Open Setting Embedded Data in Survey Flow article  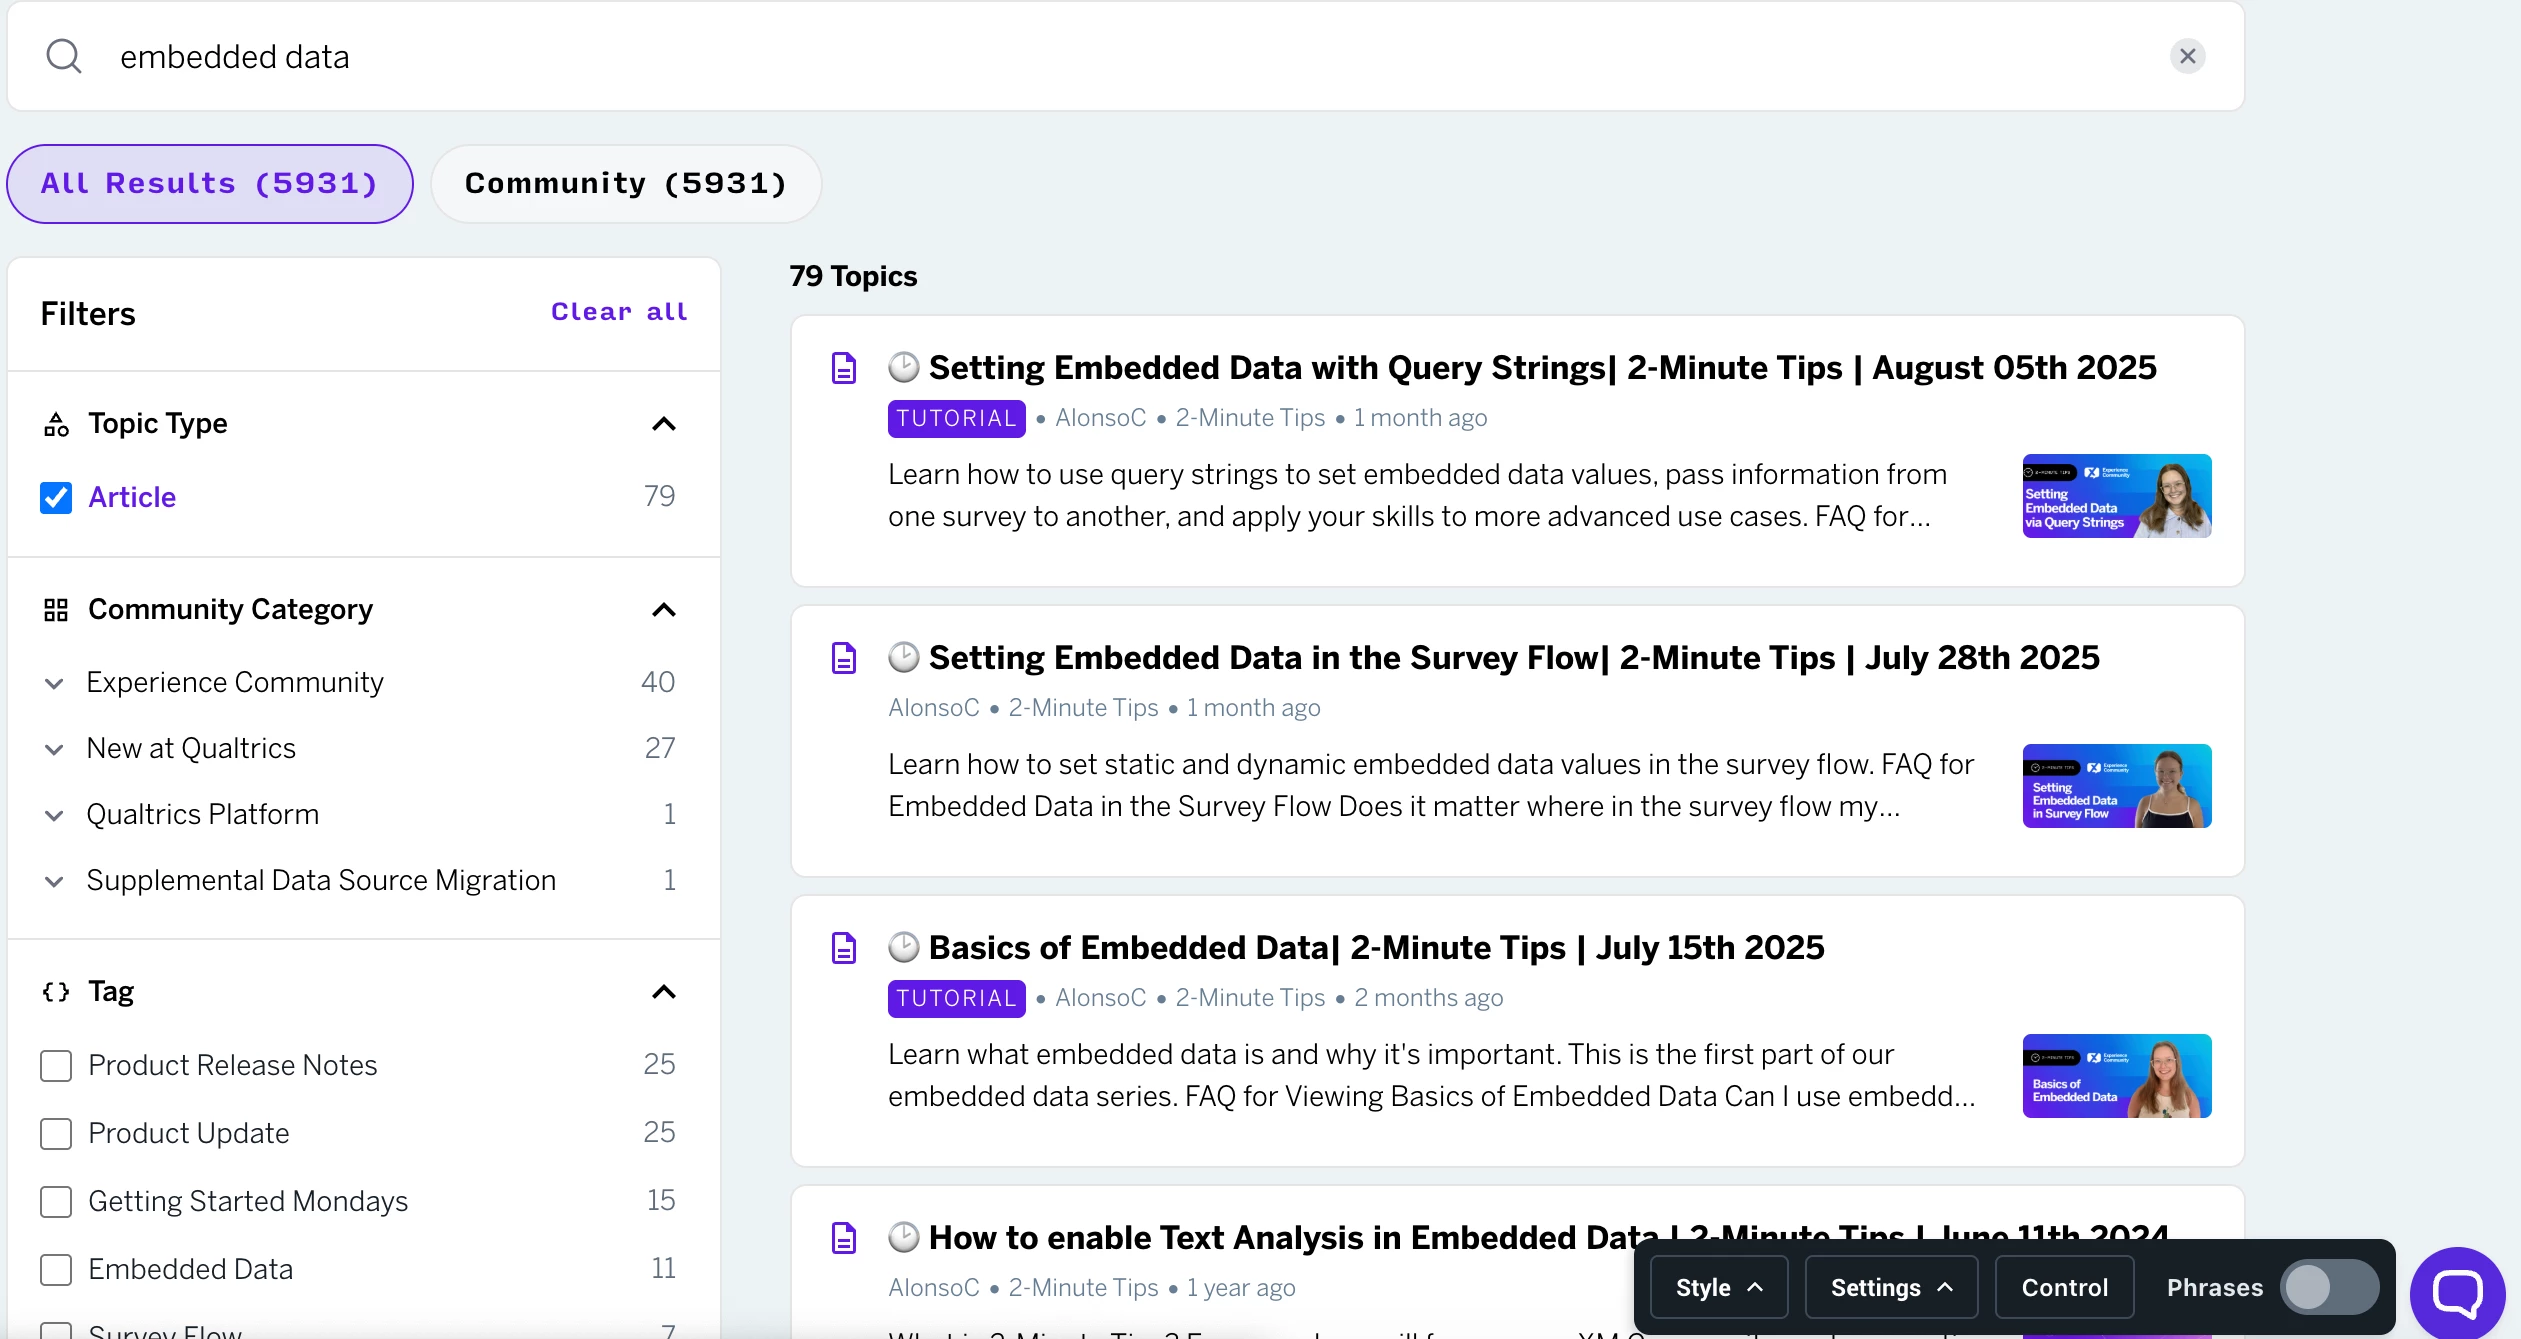click(1514, 658)
